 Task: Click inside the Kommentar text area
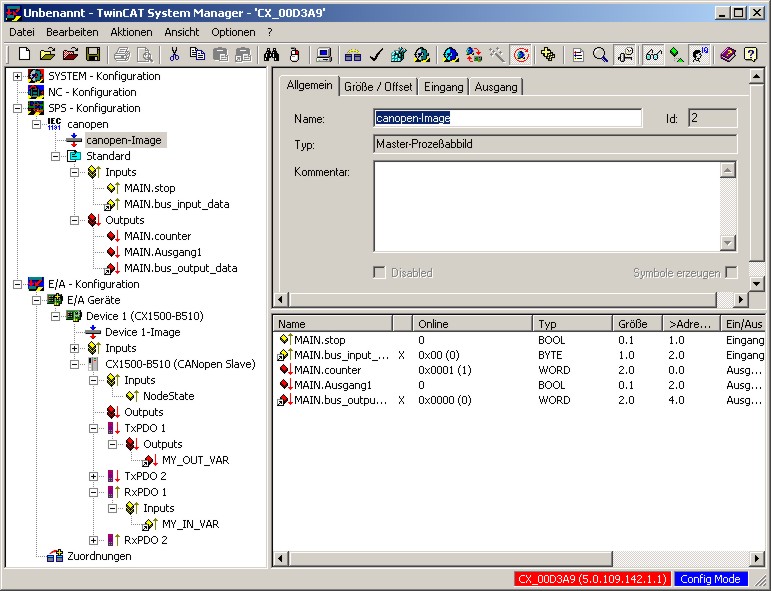[547, 207]
